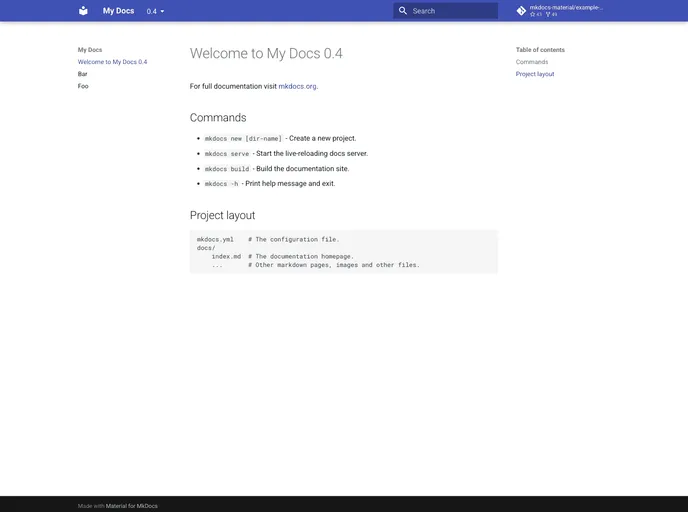The width and height of the screenshot is (688, 512).
Task: Click the index.md line in the code block
Action: tap(282, 257)
